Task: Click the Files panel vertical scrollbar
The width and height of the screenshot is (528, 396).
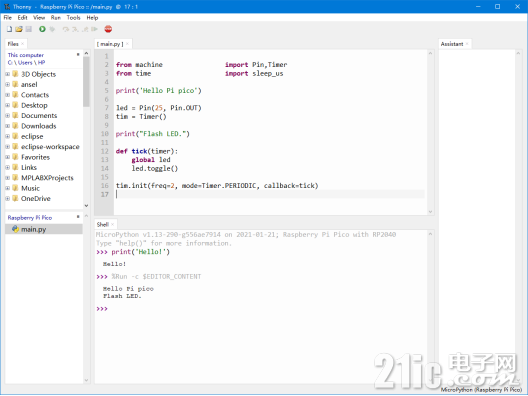Action: click(86, 129)
